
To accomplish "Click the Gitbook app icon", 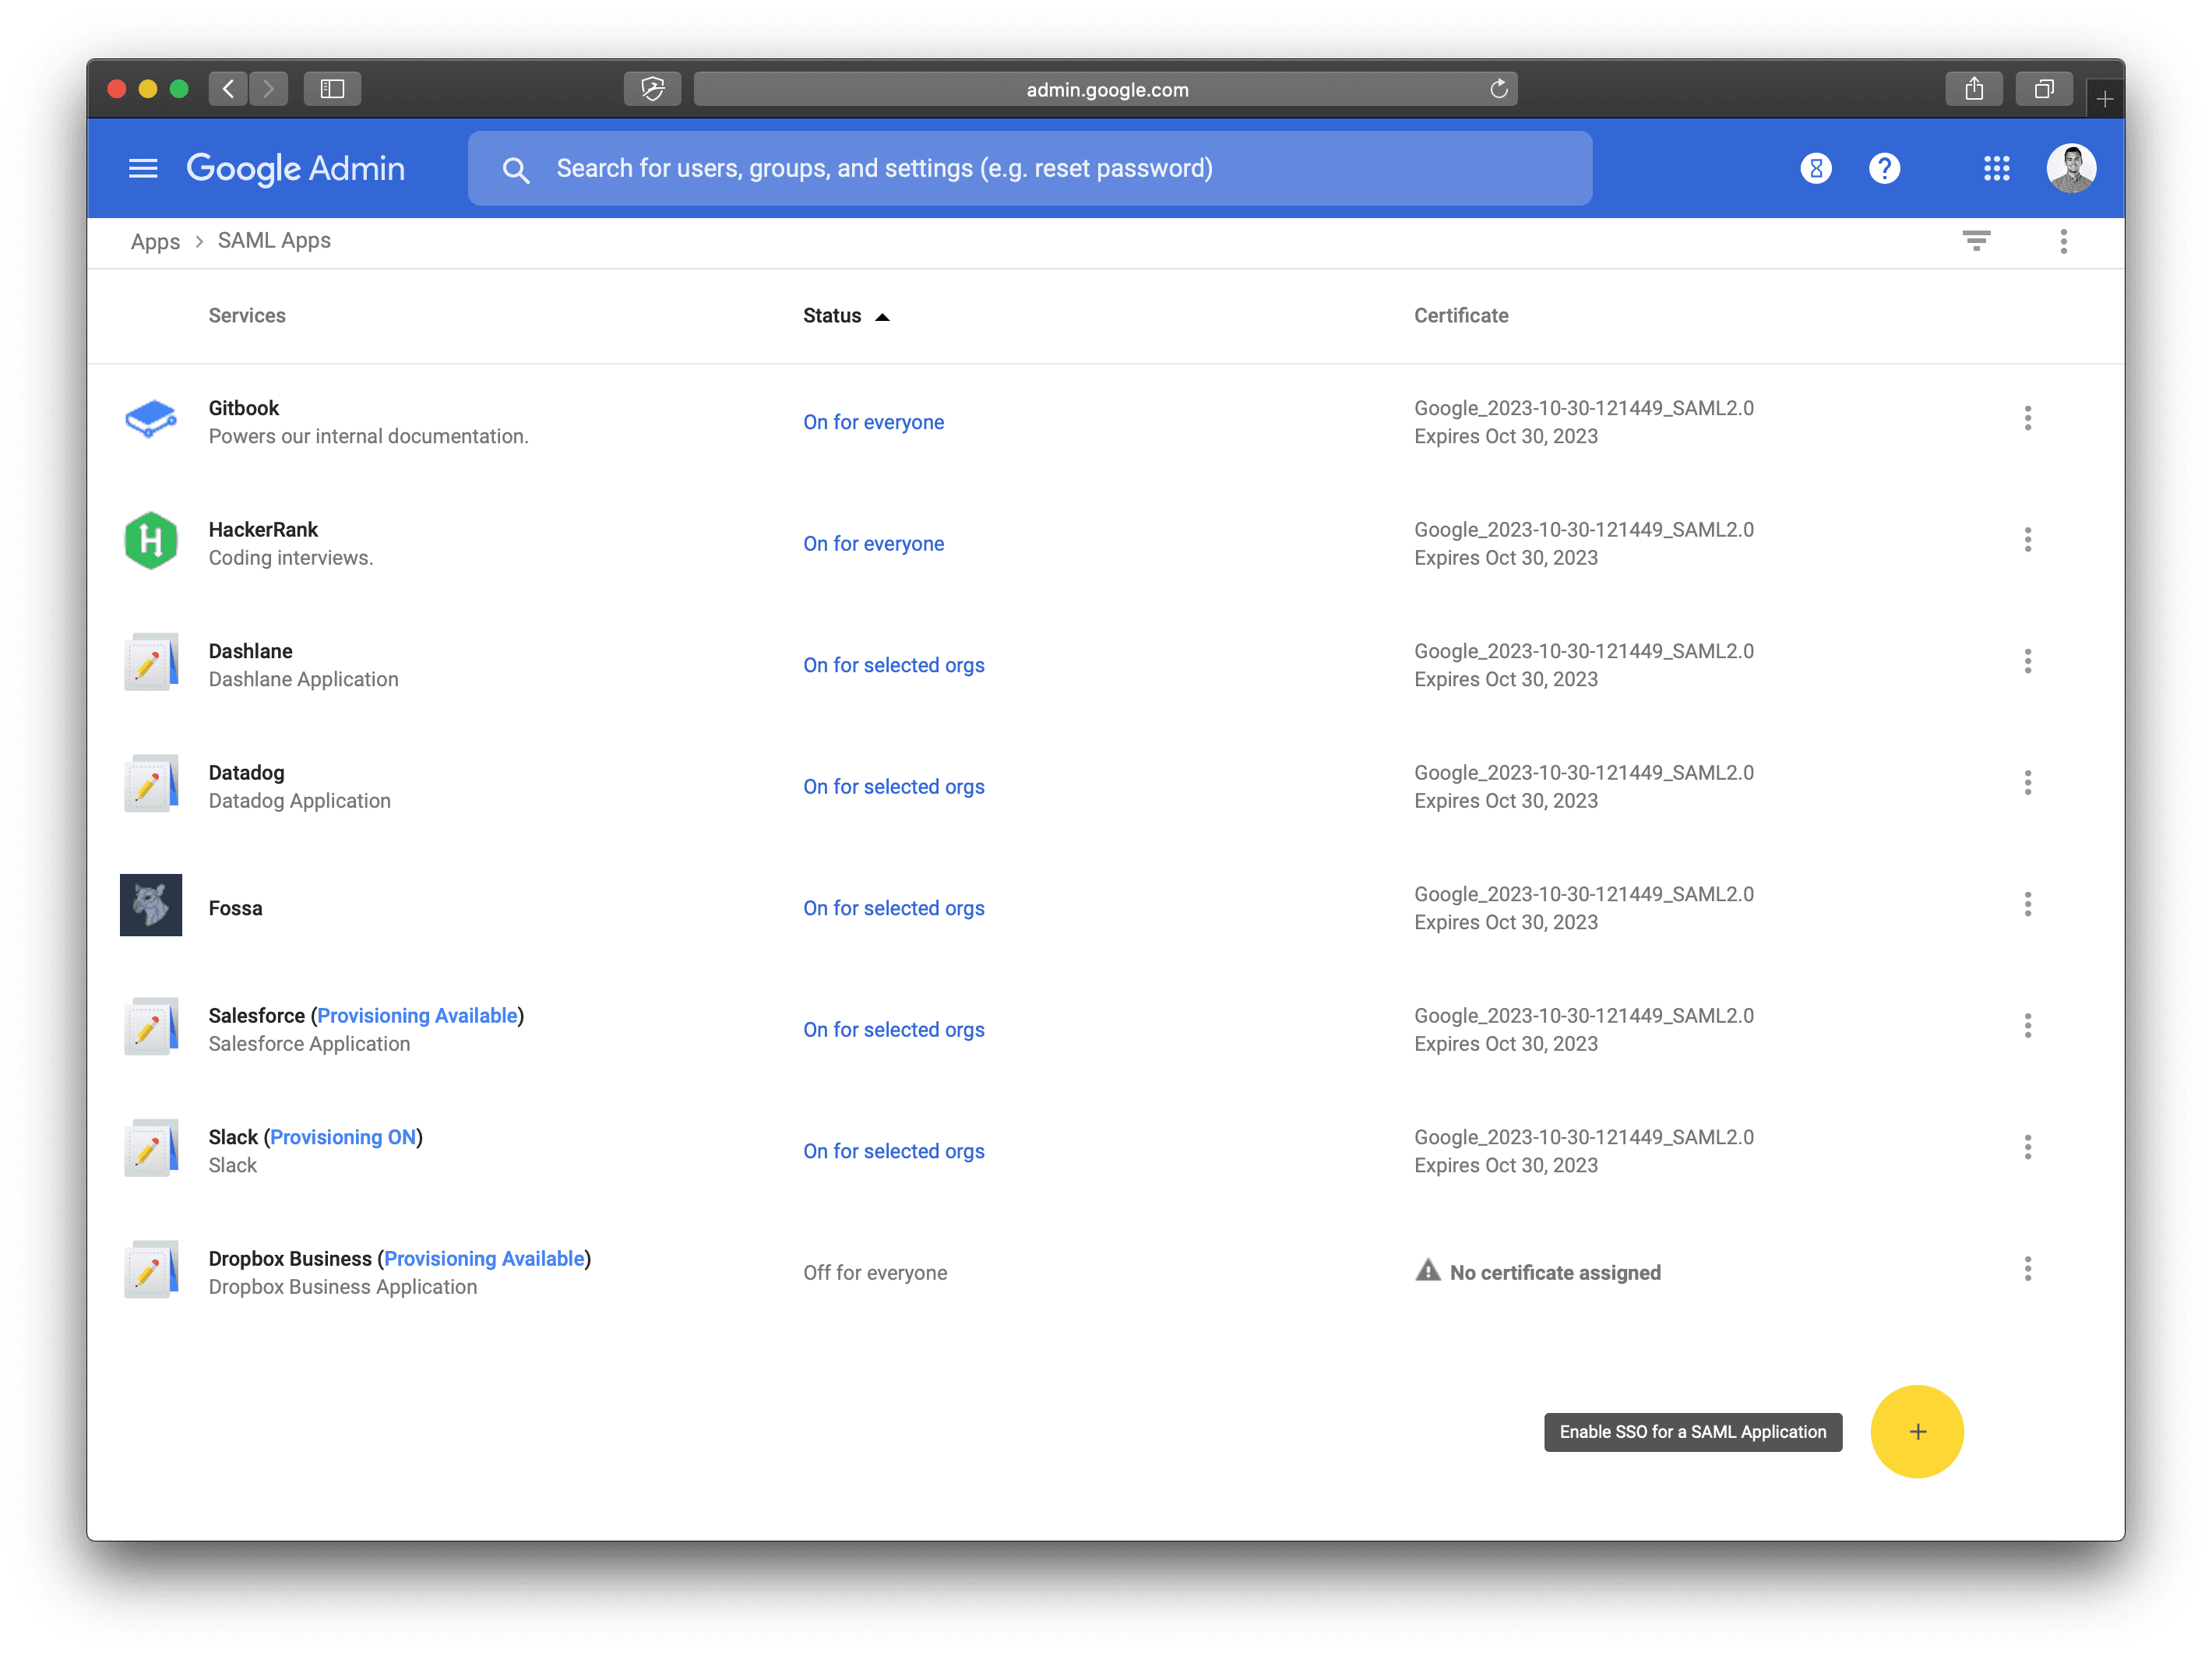I will coord(151,420).
